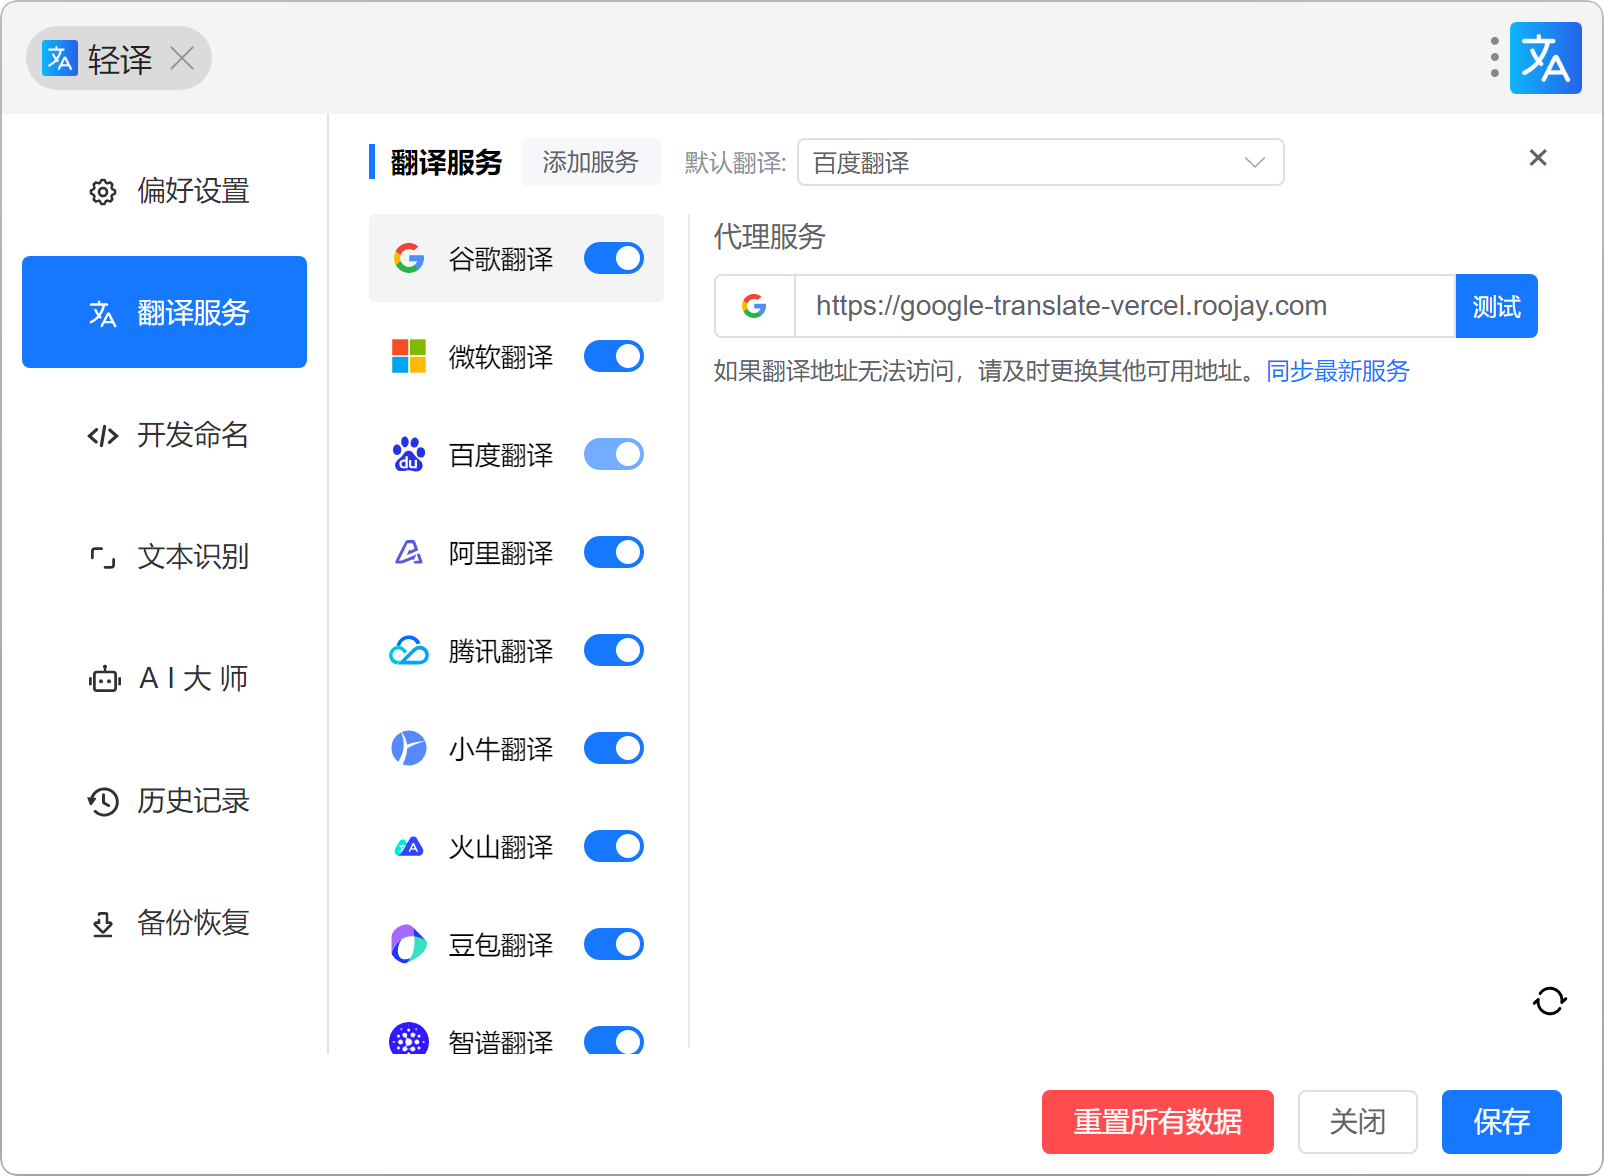Expand the 默认翻译 dropdown list
This screenshot has width=1604, height=1176.
coord(1040,162)
